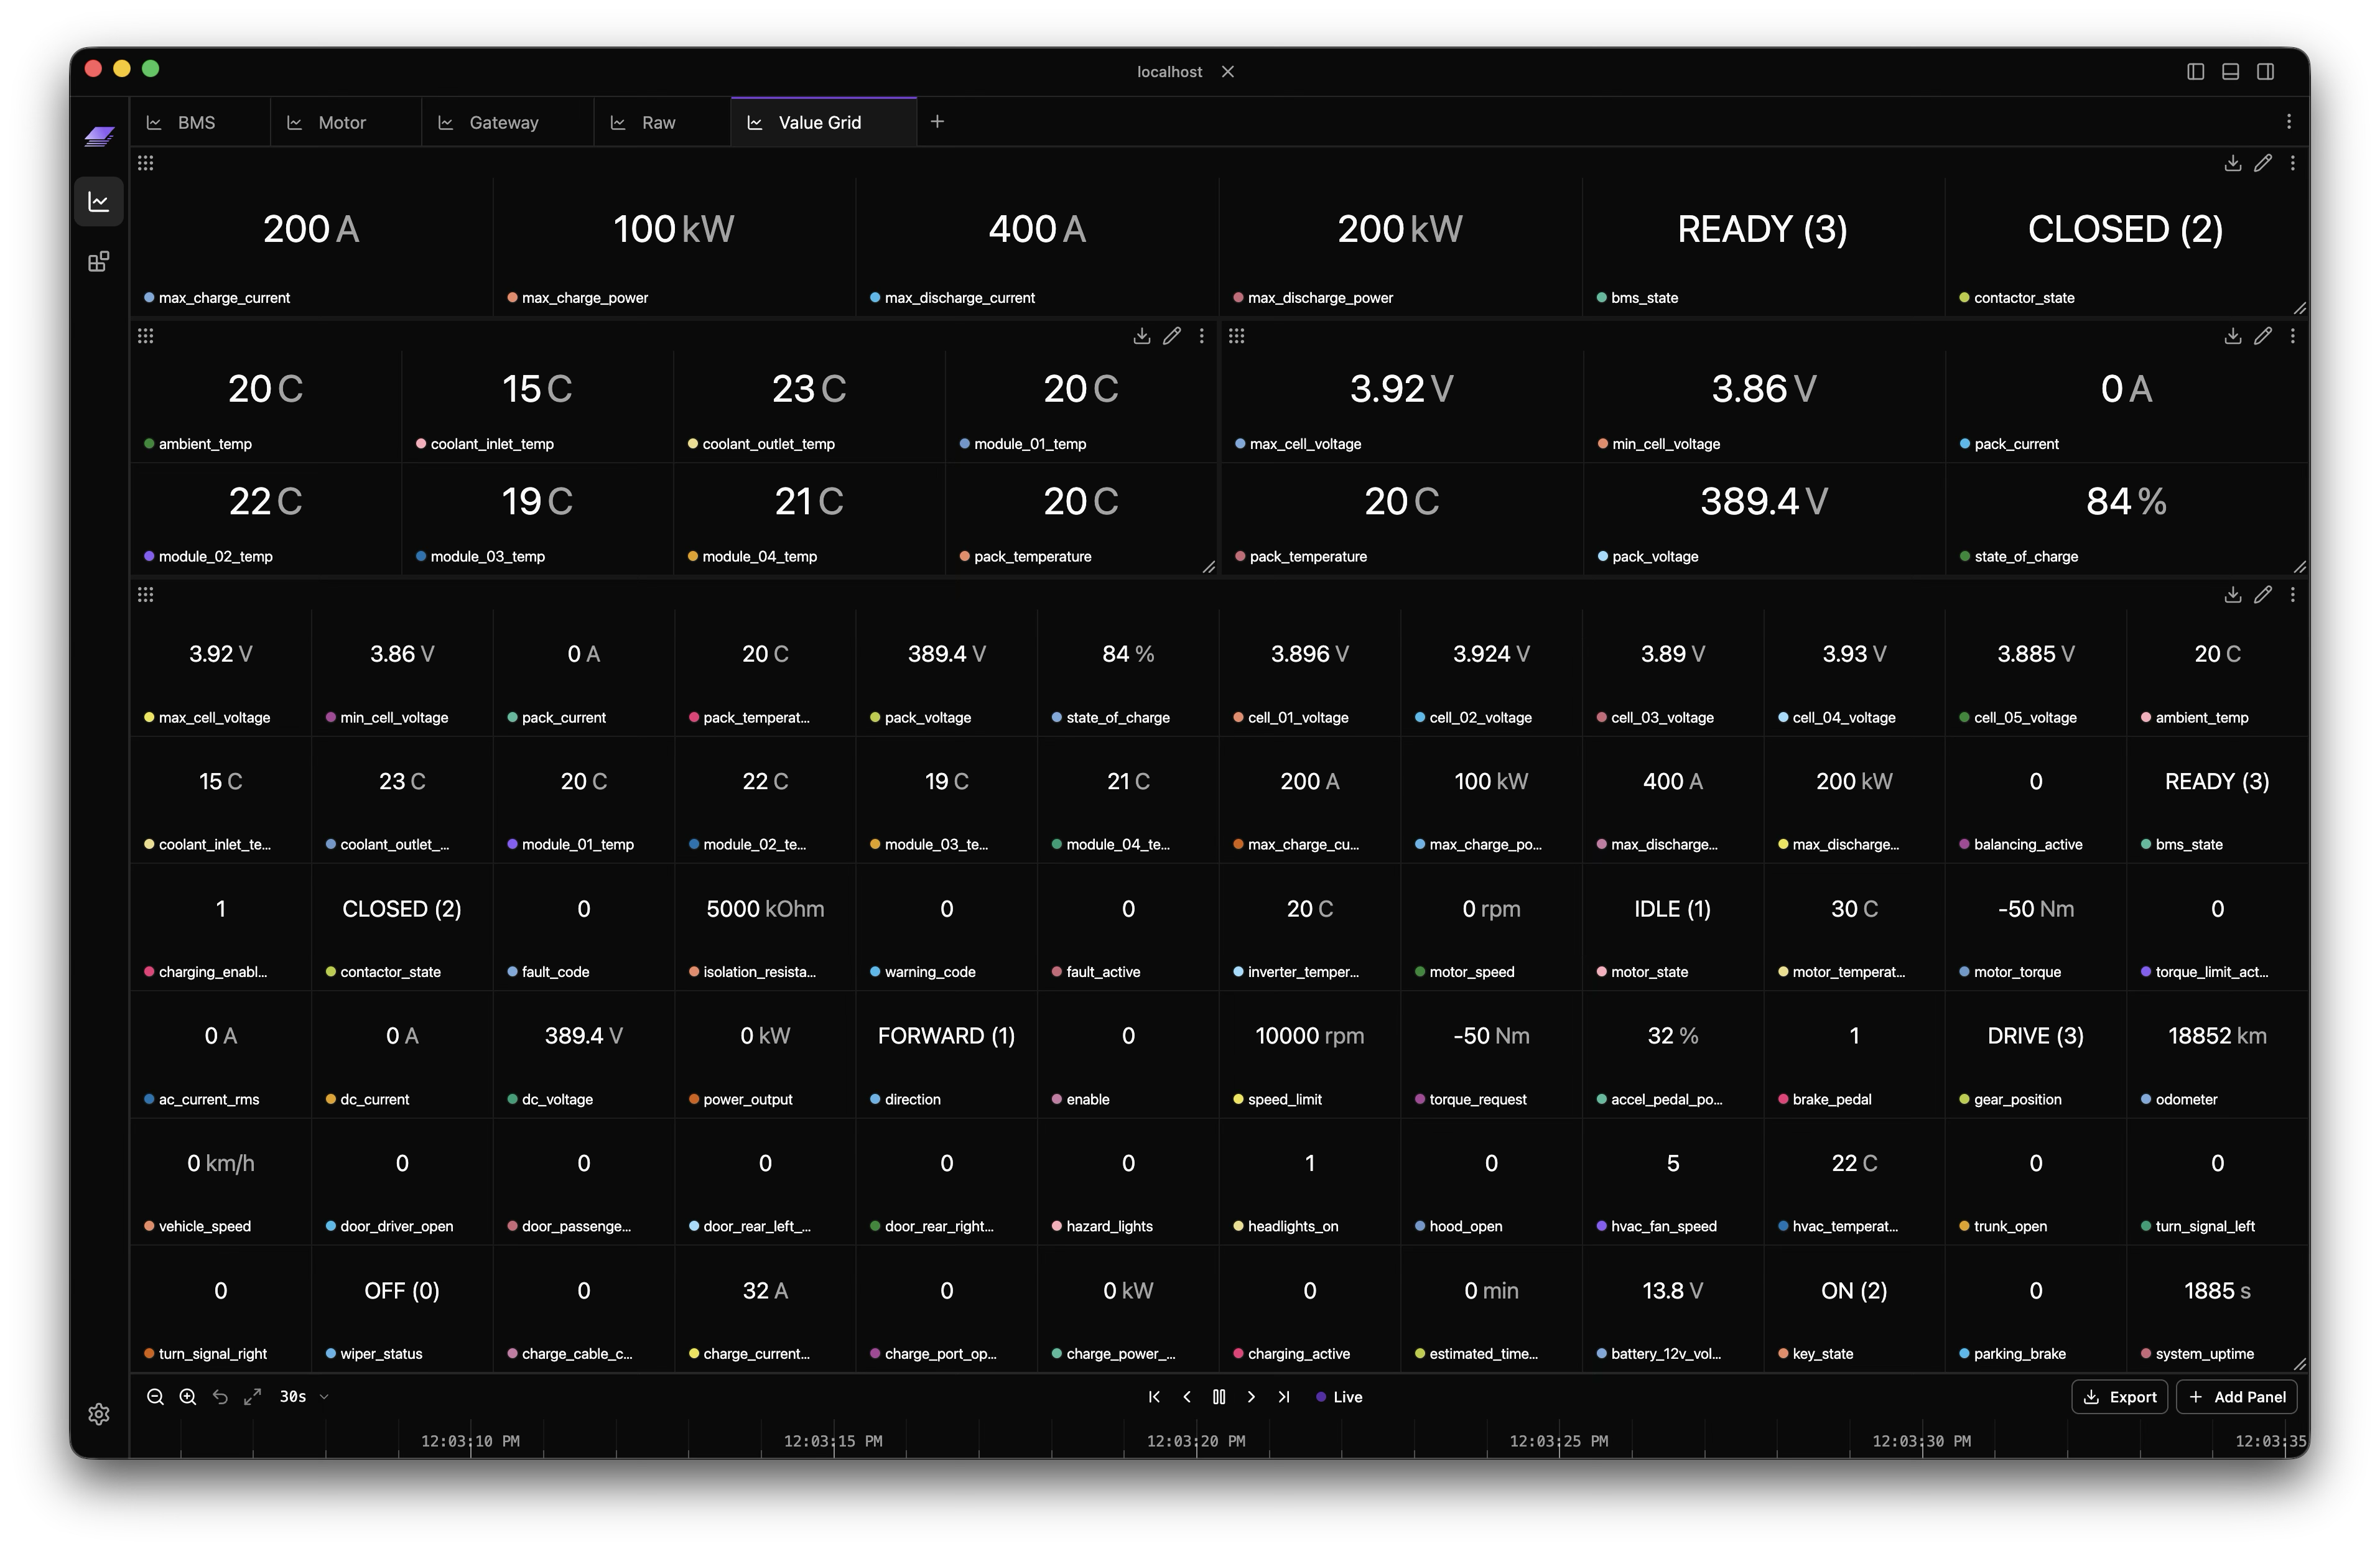
Task: Pause playback in the timeline bar
Action: point(1219,1397)
